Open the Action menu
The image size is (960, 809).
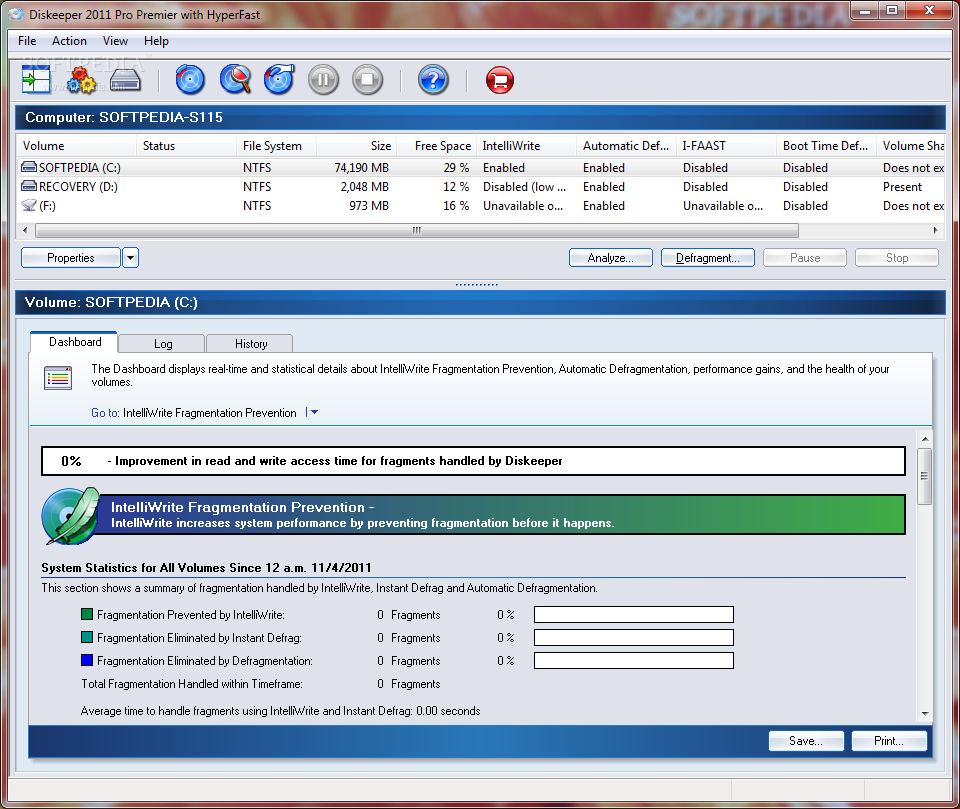point(69,41)
